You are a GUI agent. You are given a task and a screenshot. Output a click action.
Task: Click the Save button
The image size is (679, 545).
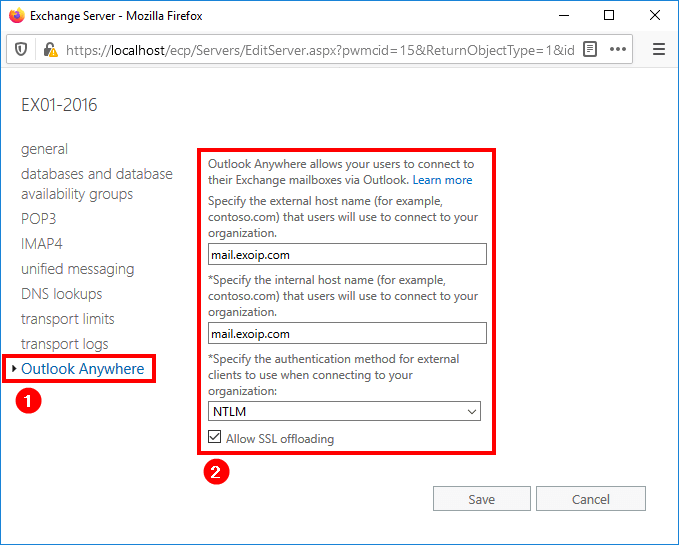(482, 499)
